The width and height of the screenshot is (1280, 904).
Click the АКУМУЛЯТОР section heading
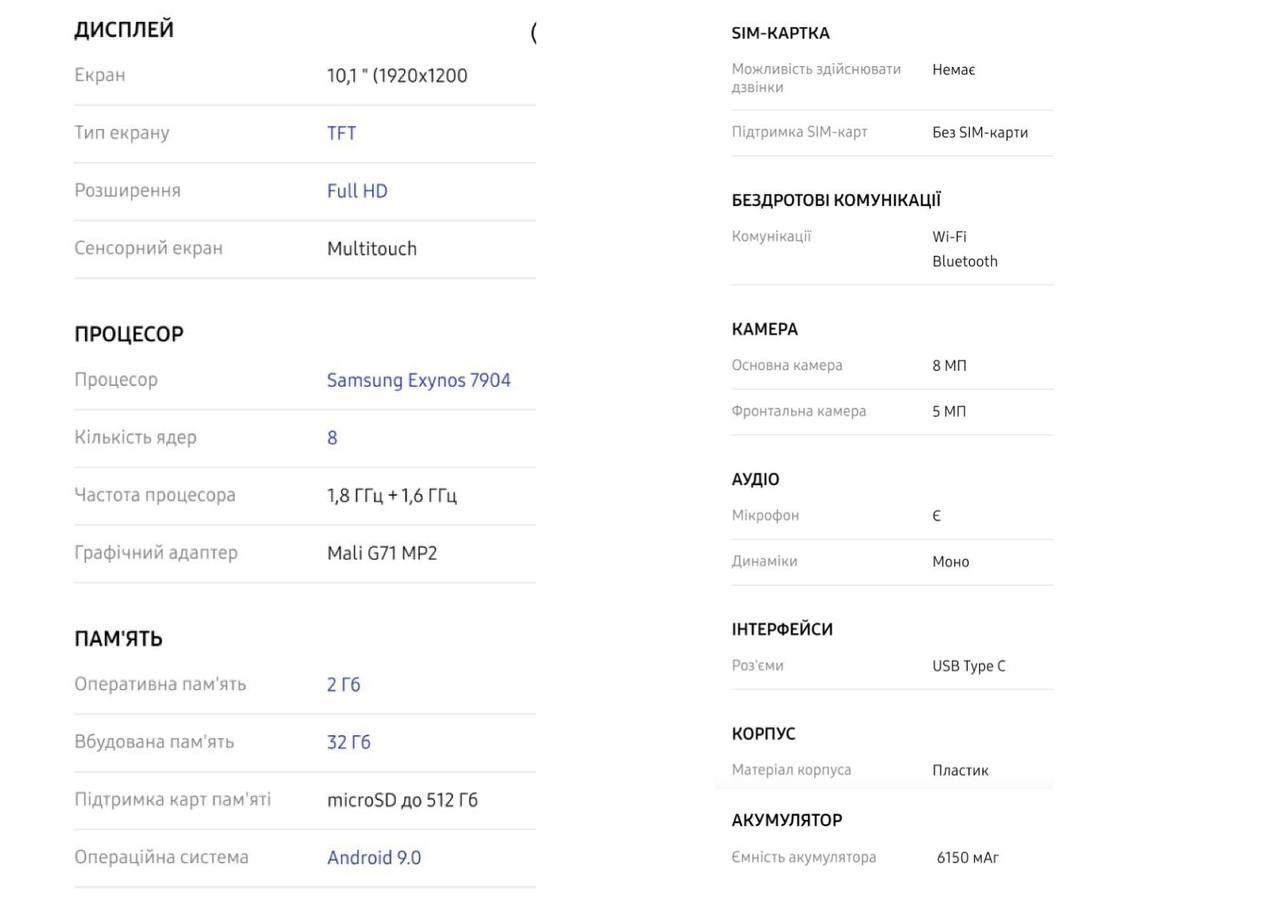pyautogui.click(x=786, y=820)
